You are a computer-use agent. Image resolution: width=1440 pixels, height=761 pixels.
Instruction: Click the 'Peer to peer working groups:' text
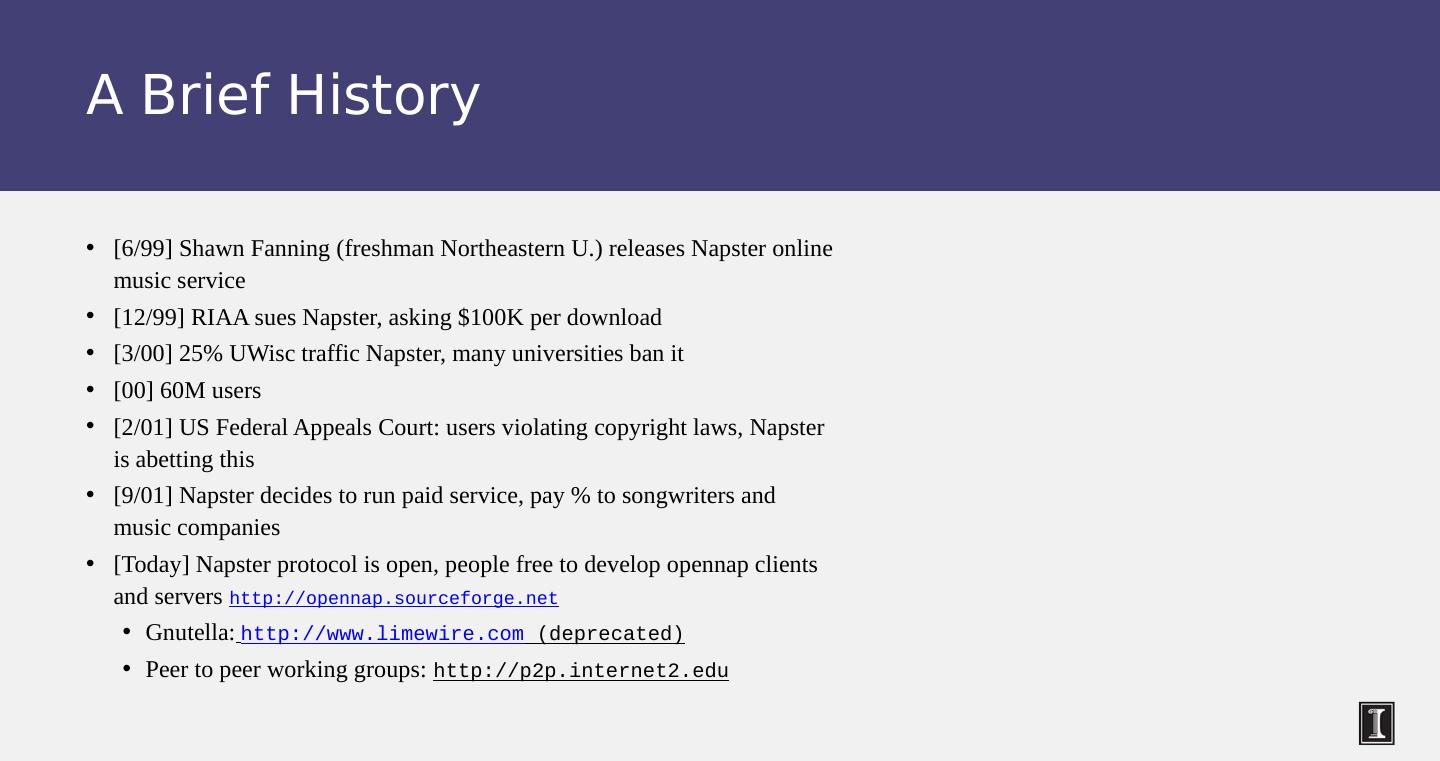click(x=286, y=670)
